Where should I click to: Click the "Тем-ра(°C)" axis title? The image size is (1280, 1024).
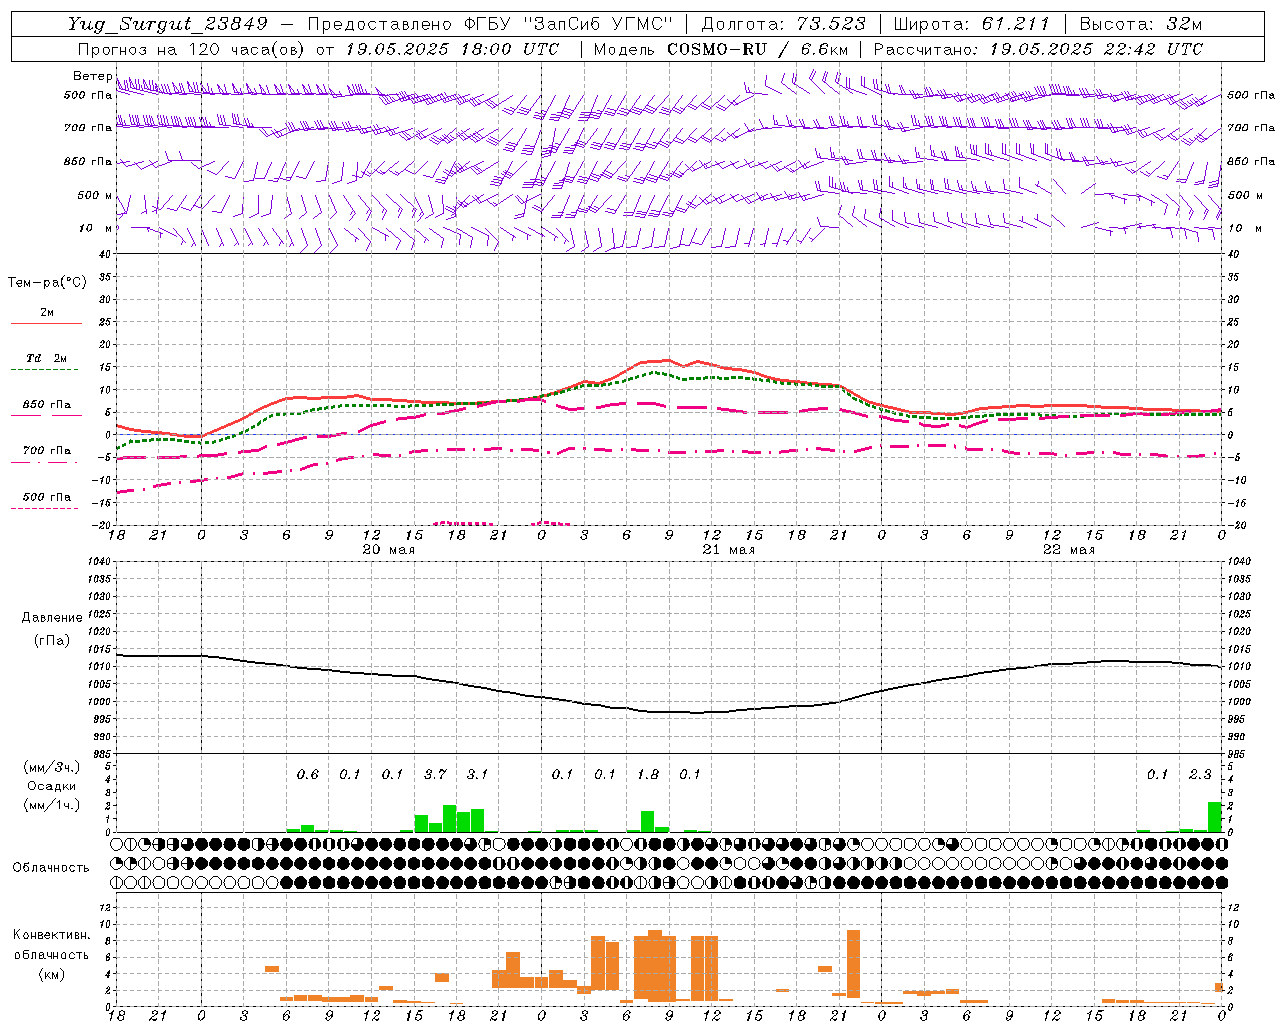click(x=47, y=283)
